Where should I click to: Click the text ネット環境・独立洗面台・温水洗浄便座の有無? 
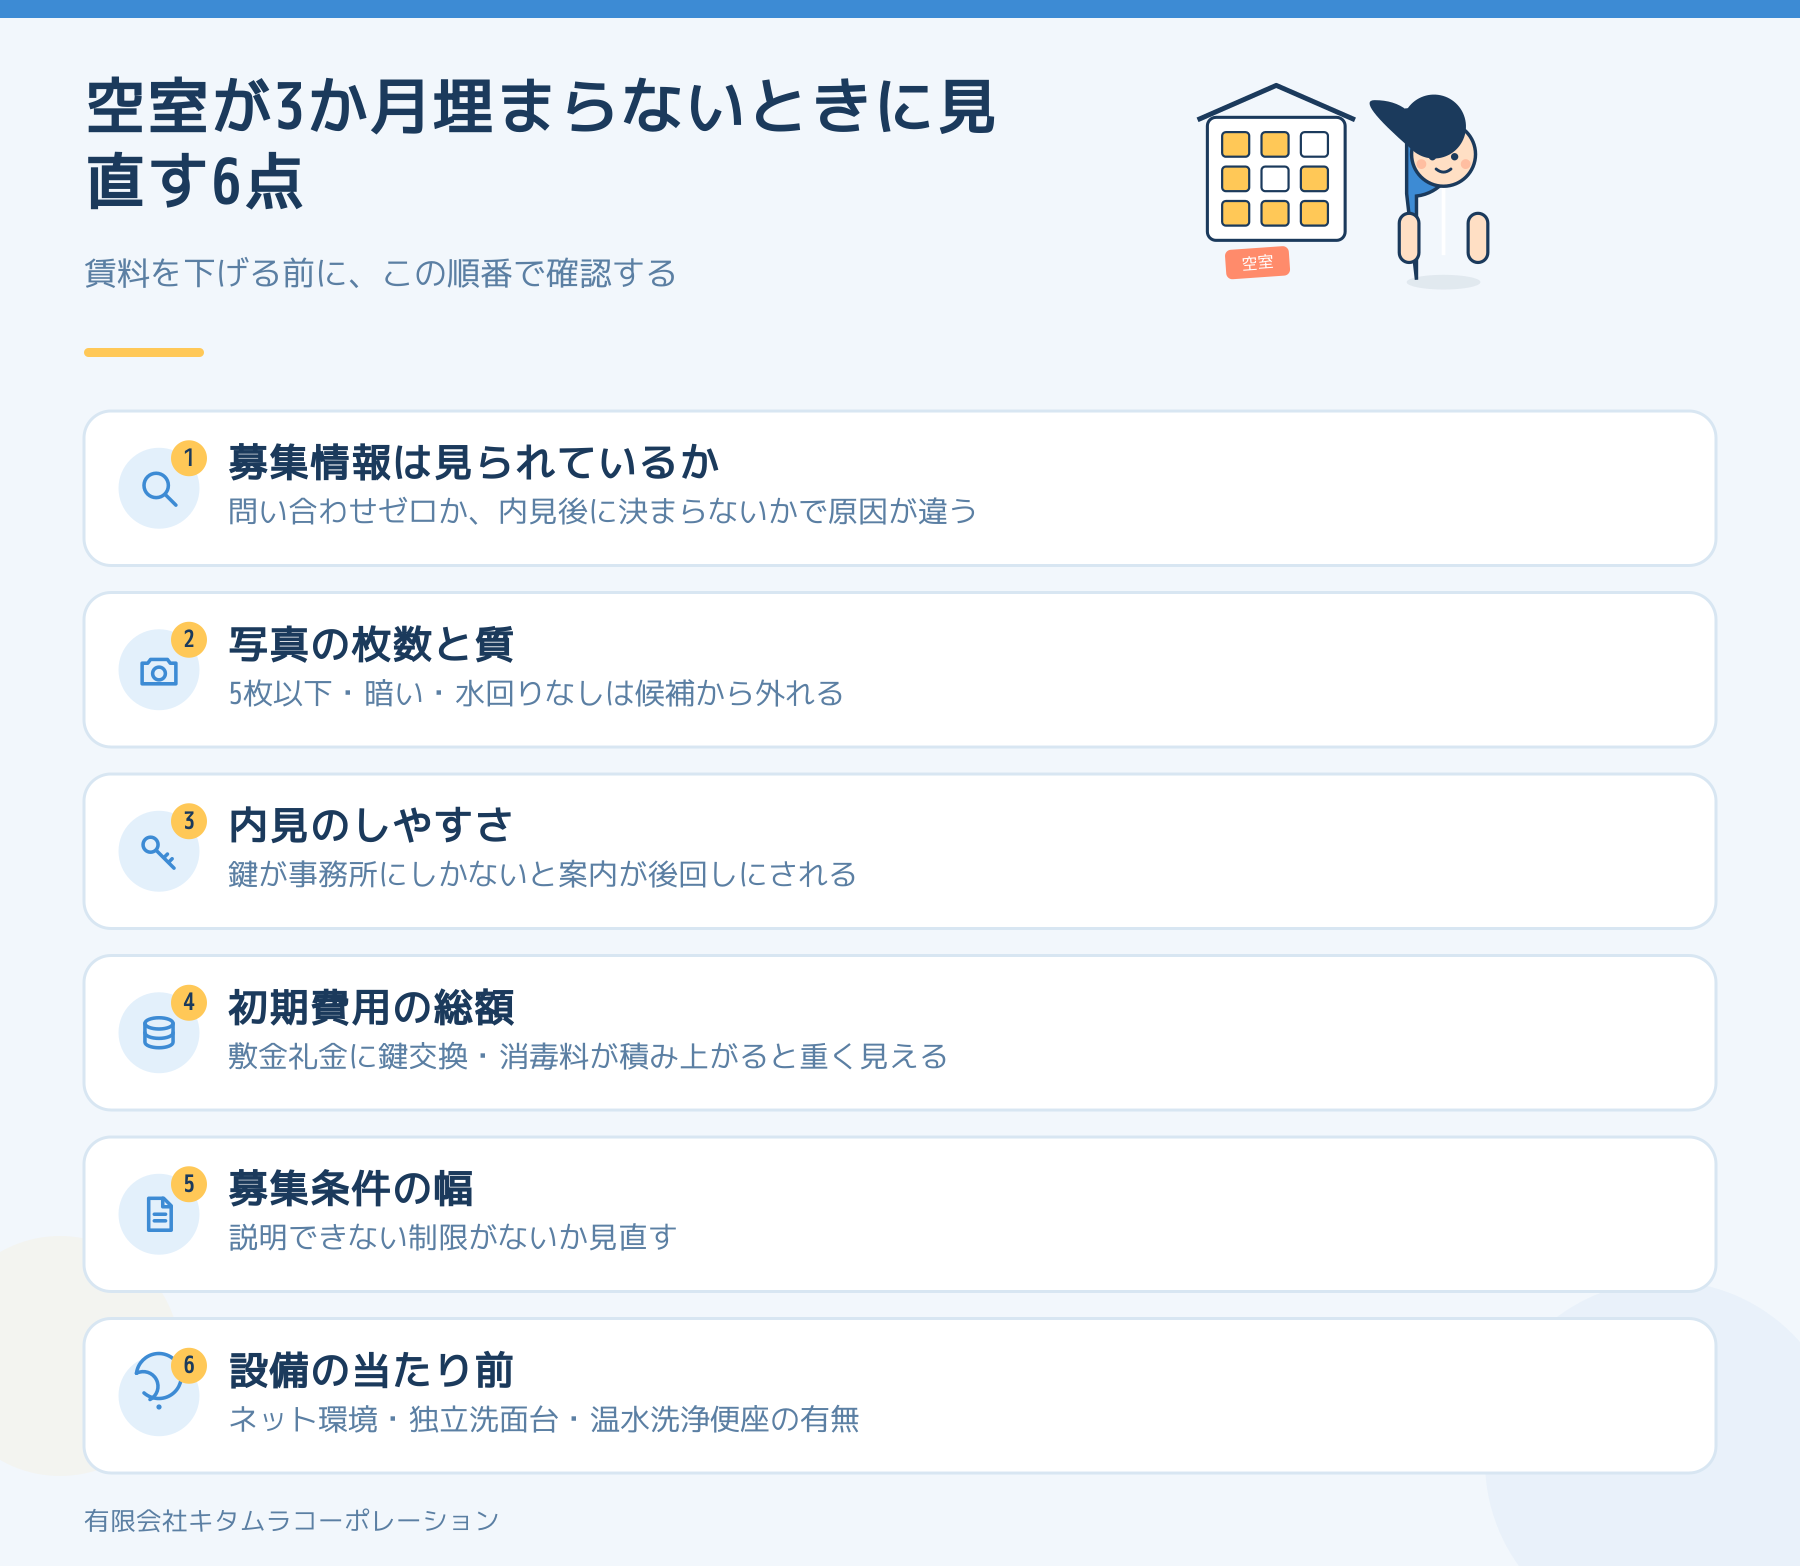(x=544, y=1419)
